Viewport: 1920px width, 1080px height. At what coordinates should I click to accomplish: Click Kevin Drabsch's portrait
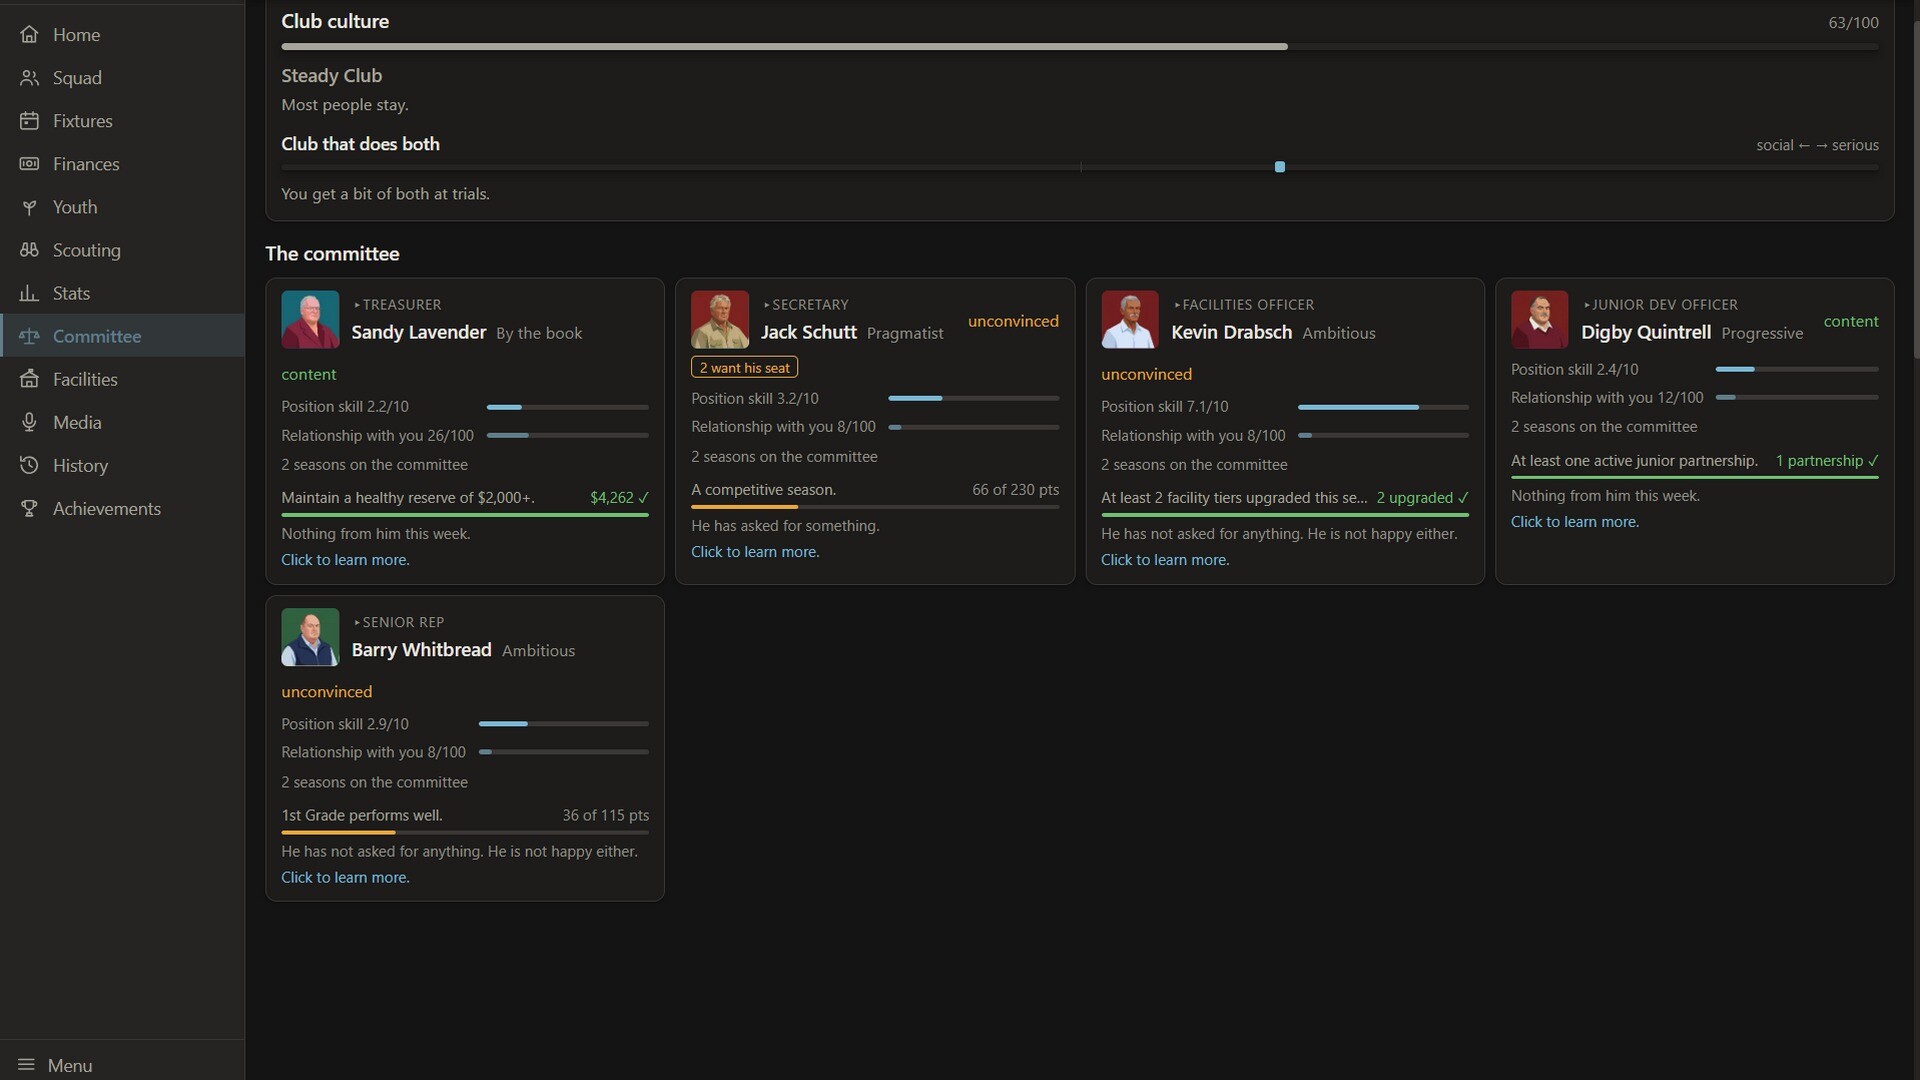pyautogui.click(x=1130, y=319)
